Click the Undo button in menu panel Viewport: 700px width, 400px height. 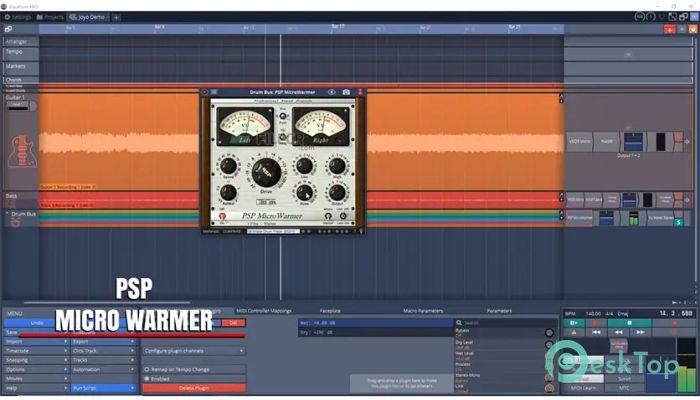(37, 323)
